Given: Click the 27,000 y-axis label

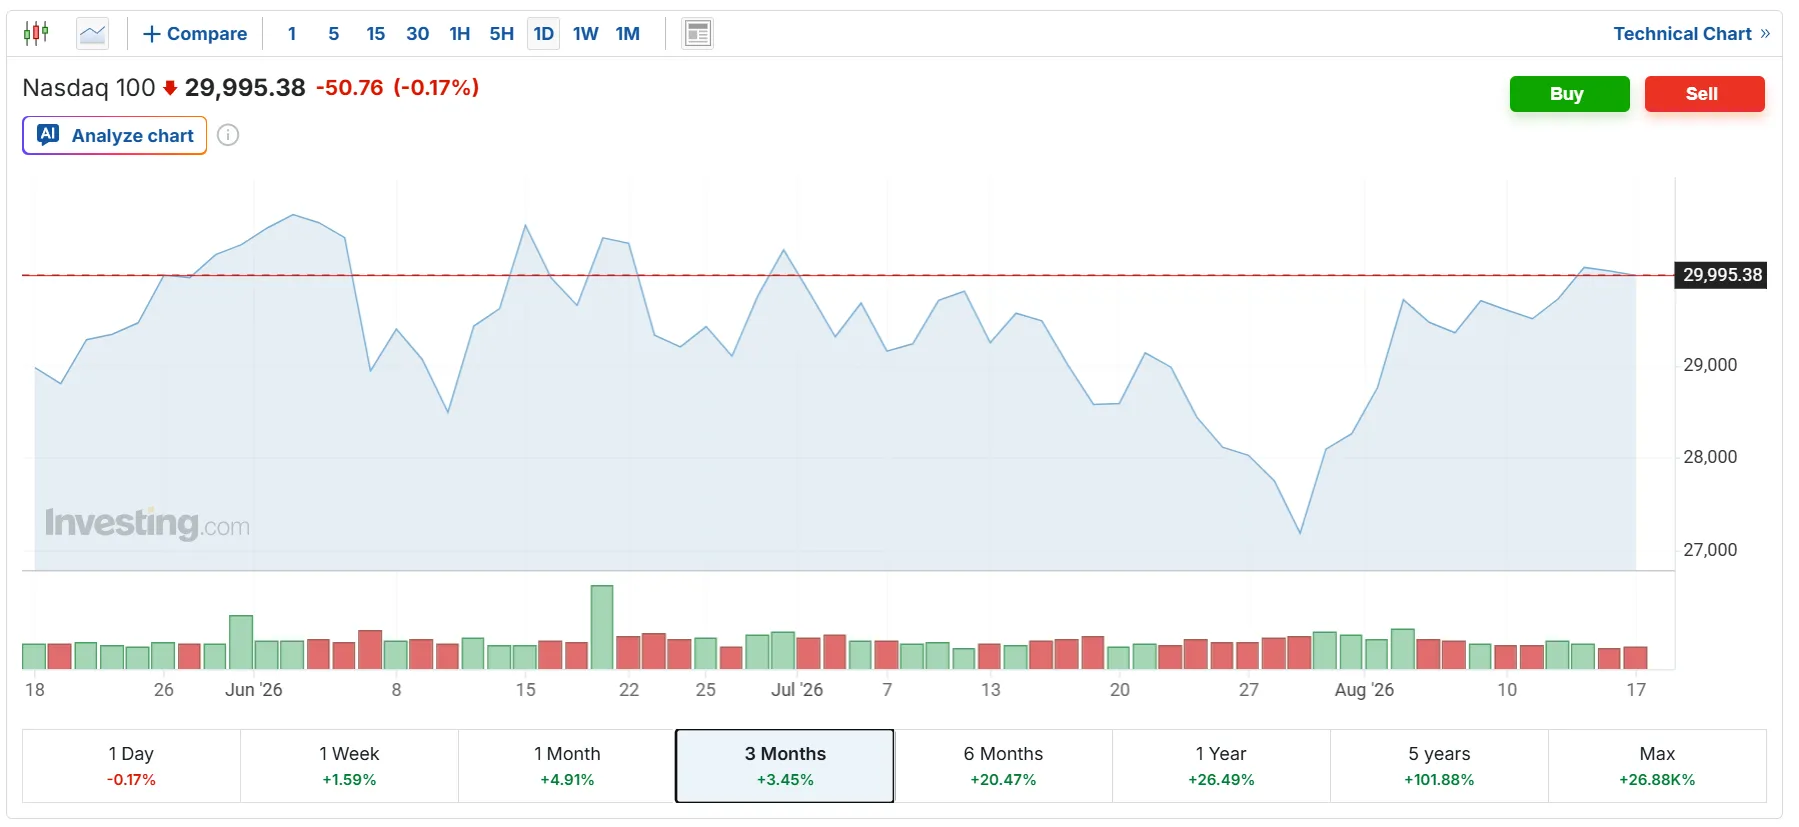Looking at the screenshot, I should click(x=1710, y=550).
